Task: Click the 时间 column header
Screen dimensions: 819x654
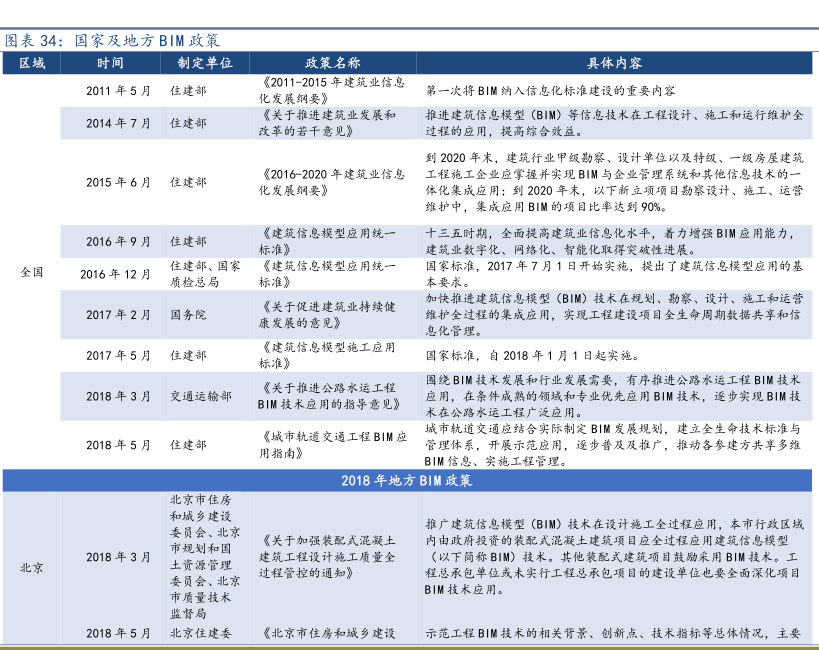Action: point(111,63)
